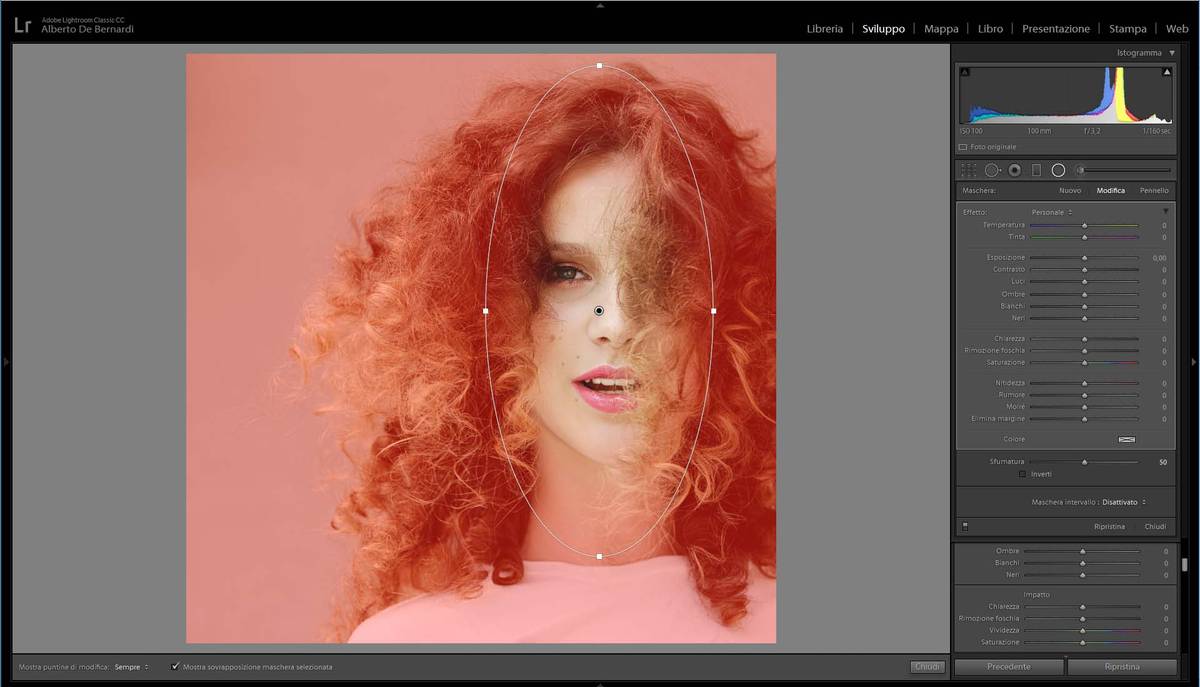Select the Crop overlay tool icon
The height and width of the screenshot is (687, 1200).
[968, 171]
